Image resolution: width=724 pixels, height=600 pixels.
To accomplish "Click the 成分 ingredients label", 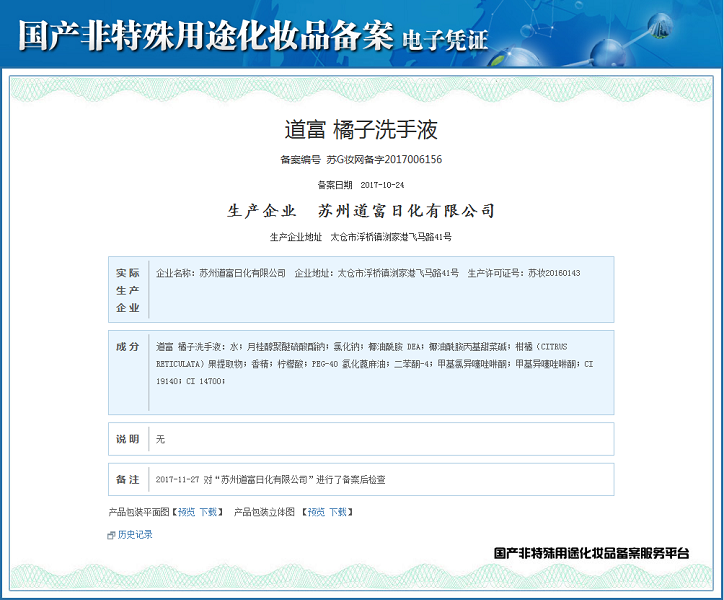I will tap(128, 346).
